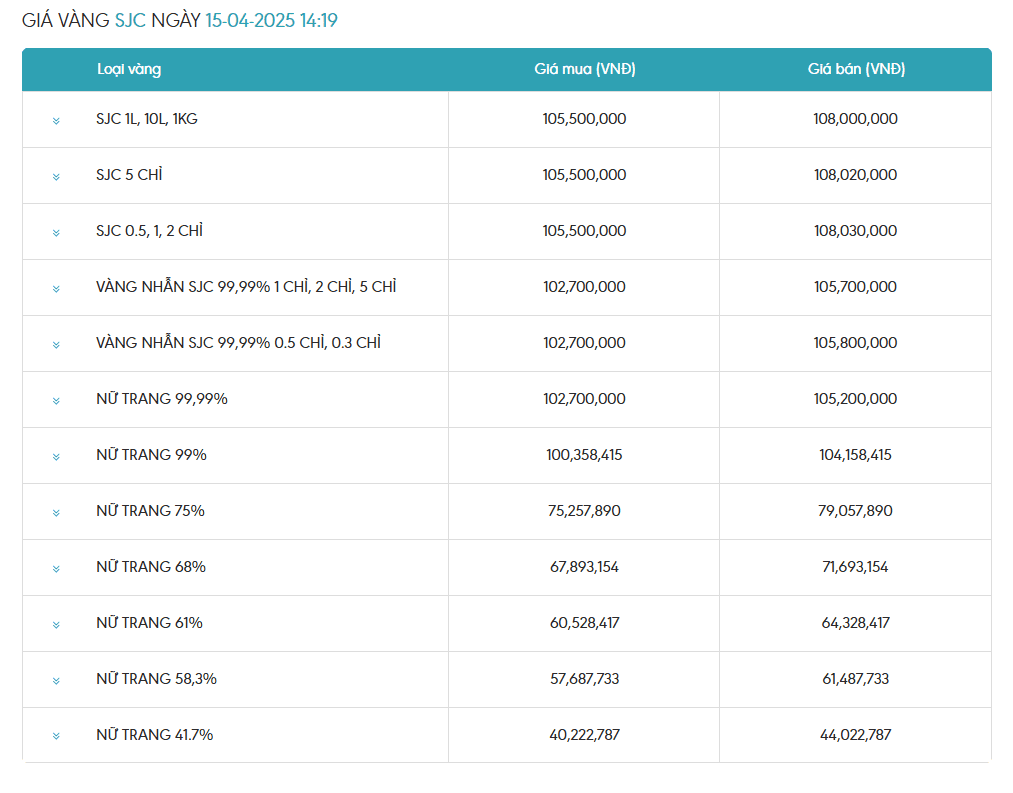Expand the SJC 1L, 10L, 1KG row

tap(56, 121)
